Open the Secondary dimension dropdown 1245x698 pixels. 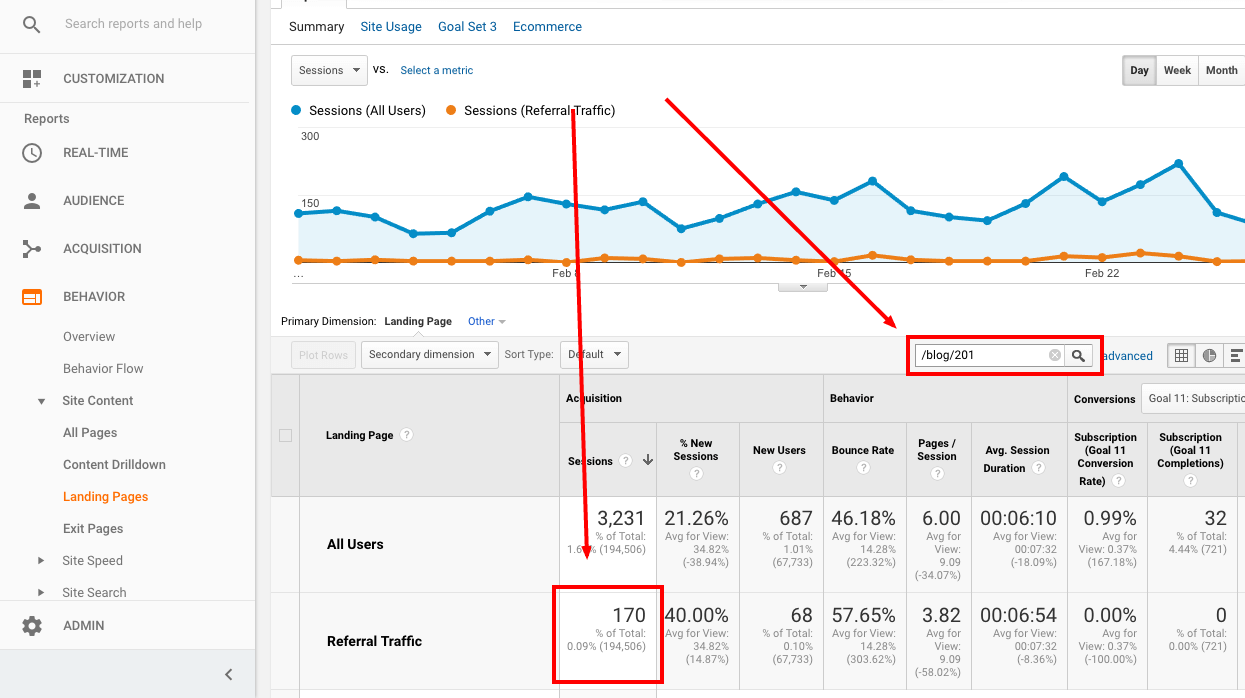429,354
